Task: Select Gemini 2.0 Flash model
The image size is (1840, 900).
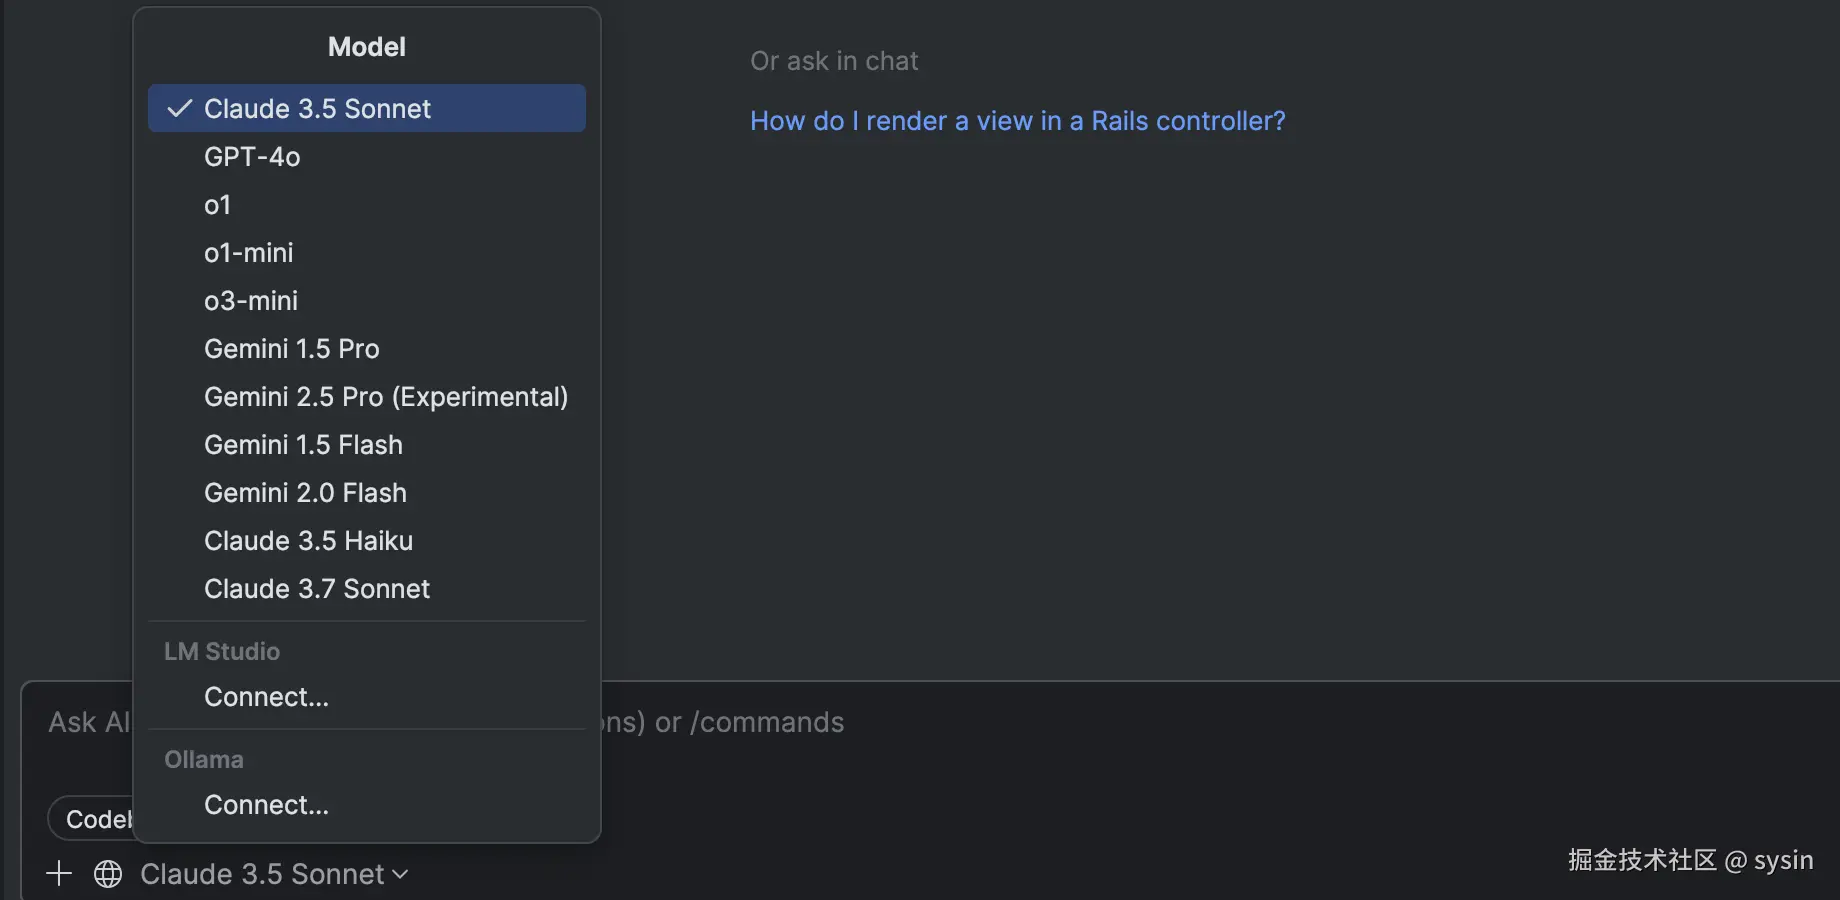Action: pos(305,493)
